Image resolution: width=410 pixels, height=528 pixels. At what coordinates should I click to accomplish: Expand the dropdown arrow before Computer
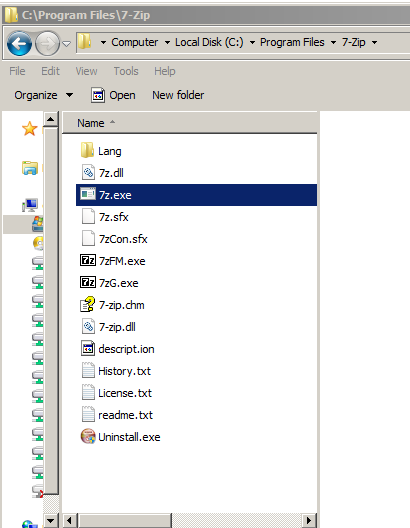(103, 42)
